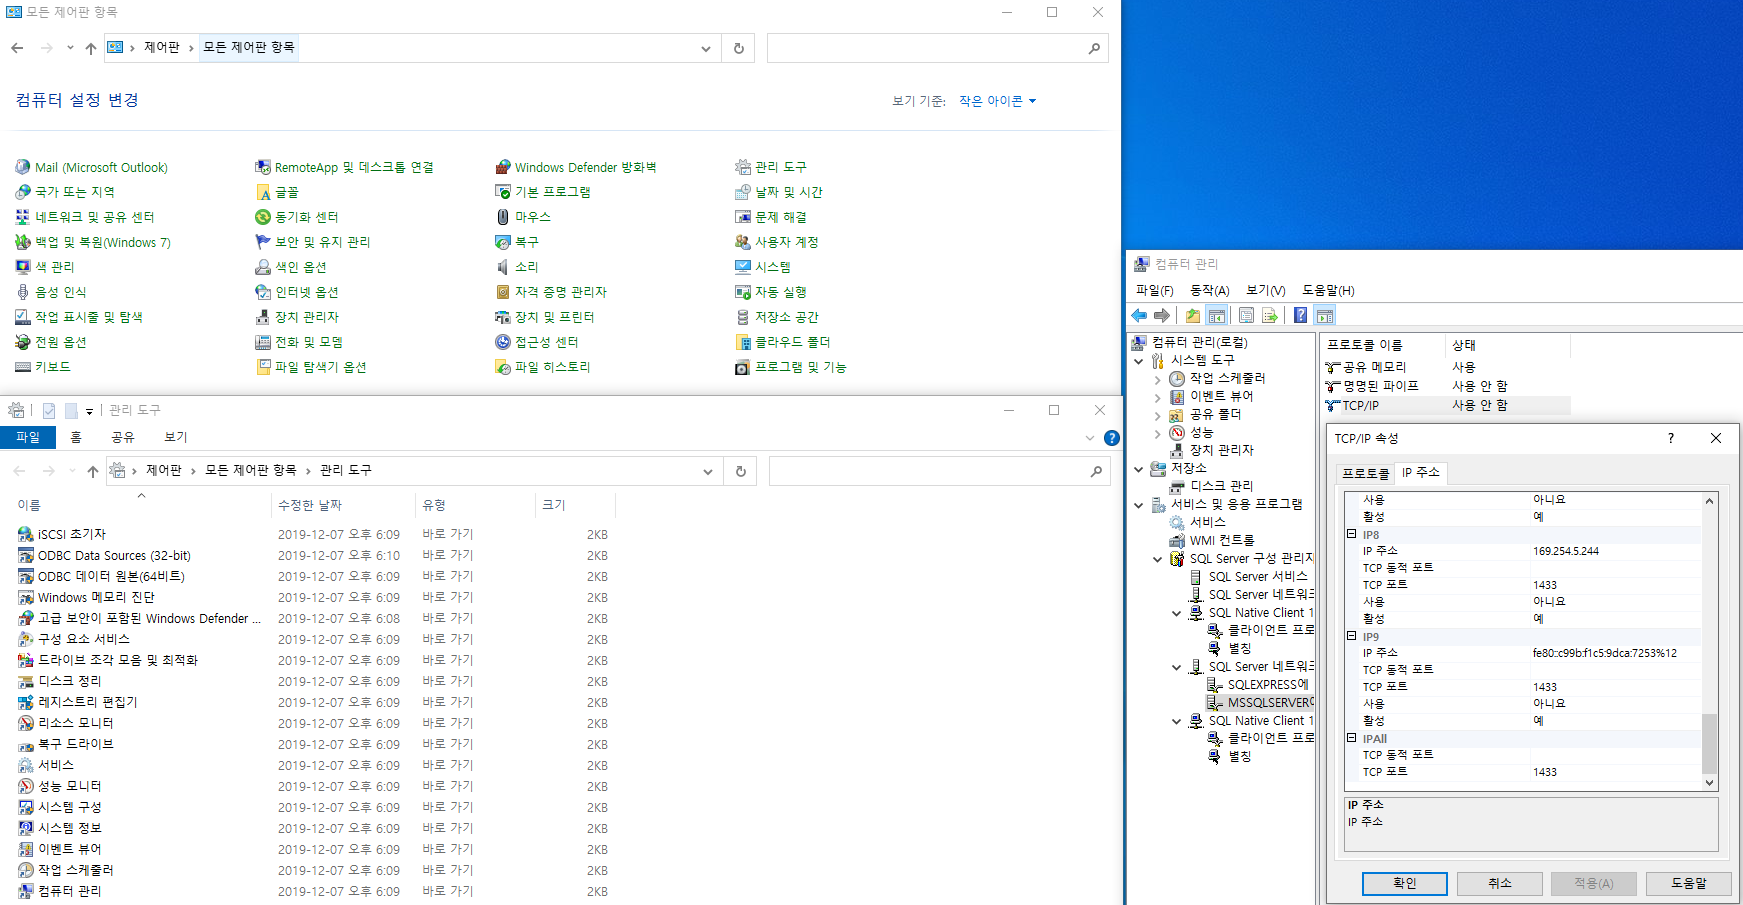Open 보기(V) menu in 컴퓨터 관리
Screen dimensions: 1743x905
pos(1266,290)
